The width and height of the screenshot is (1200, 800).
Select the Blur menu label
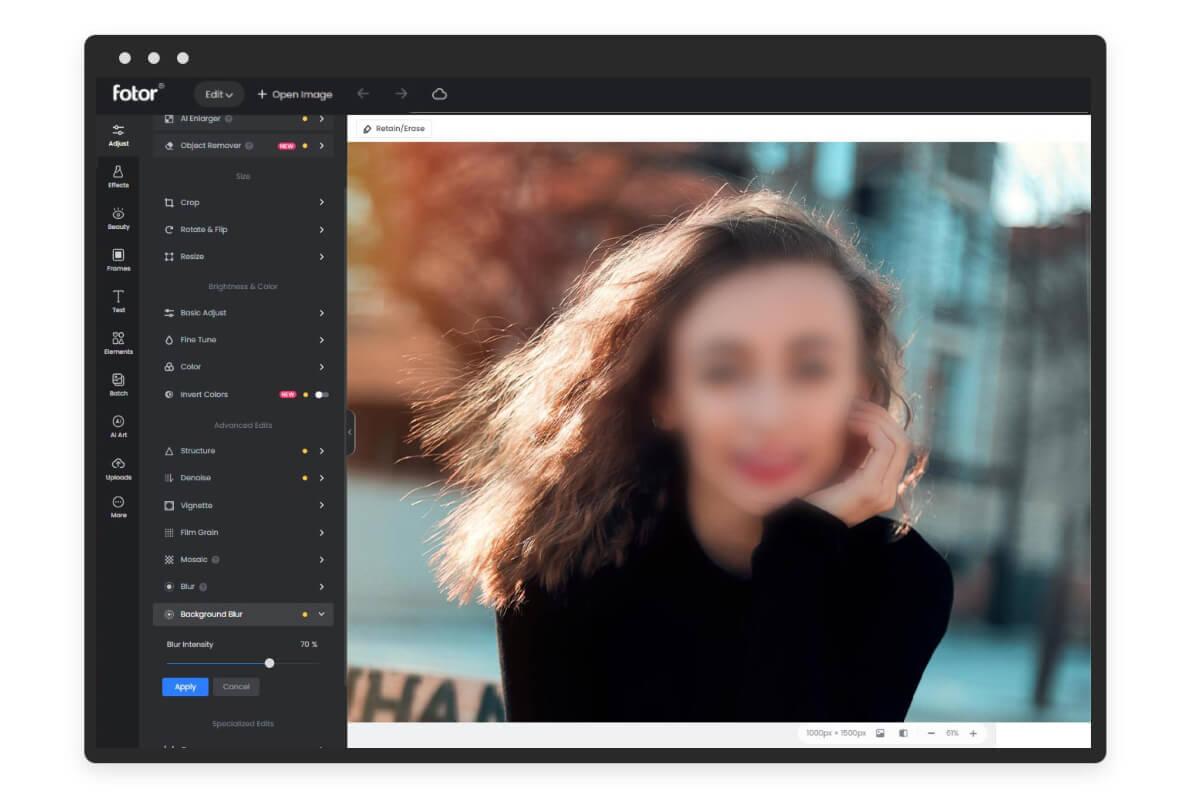[x=187, y=587]
